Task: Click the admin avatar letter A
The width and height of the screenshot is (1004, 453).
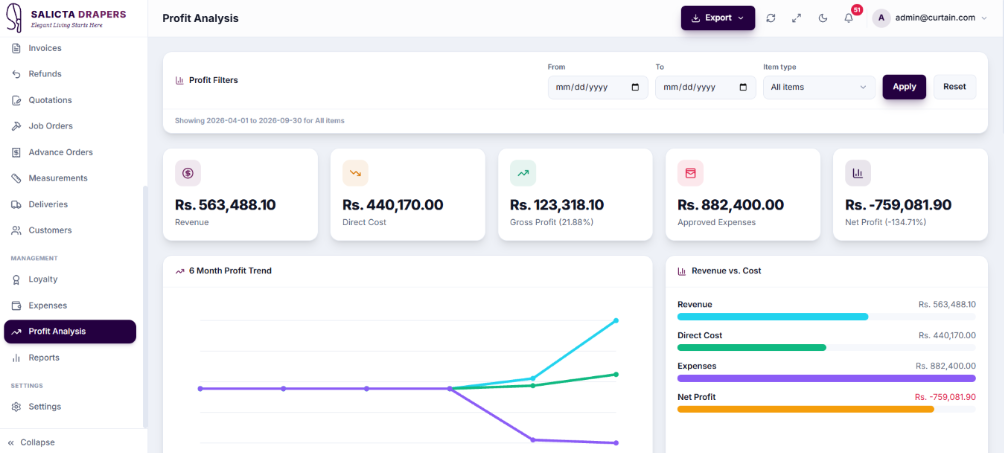Action: pos(882,18)
